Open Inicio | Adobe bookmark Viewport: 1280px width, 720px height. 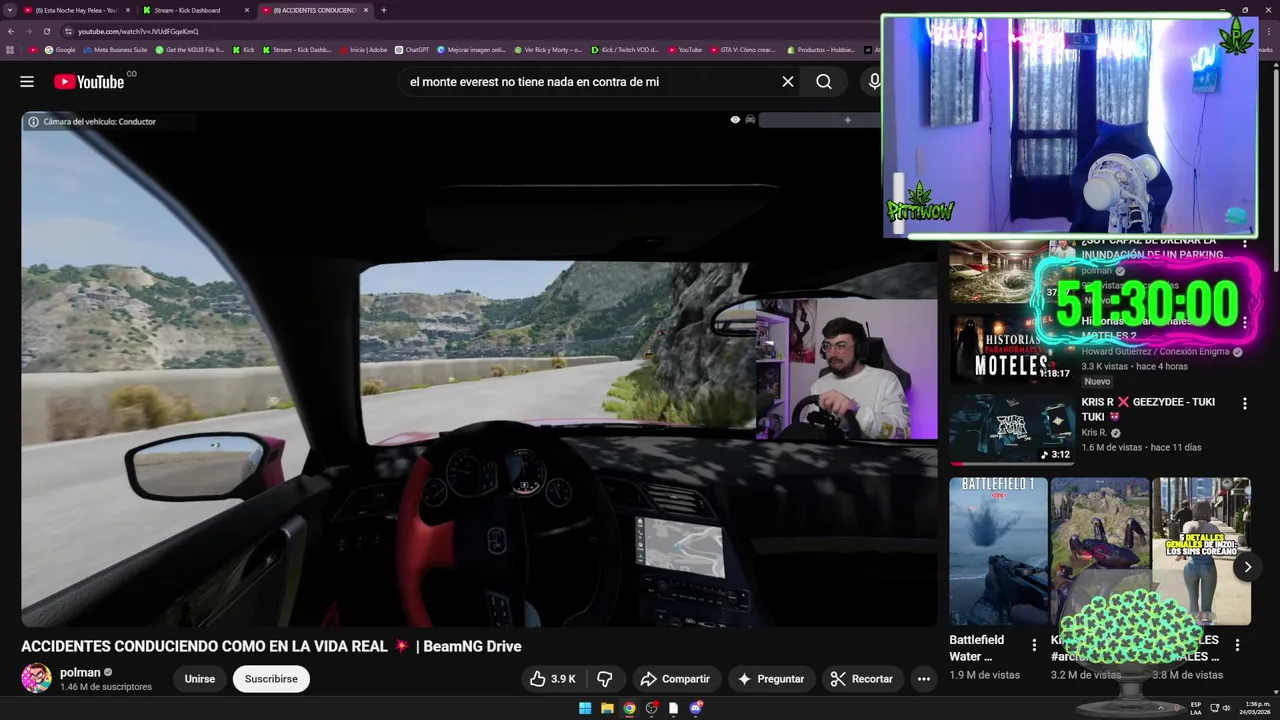363,49
